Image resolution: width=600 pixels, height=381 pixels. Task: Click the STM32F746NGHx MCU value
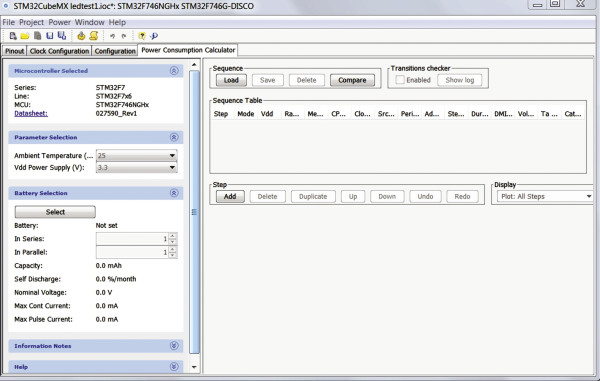[x=122, y=104]
